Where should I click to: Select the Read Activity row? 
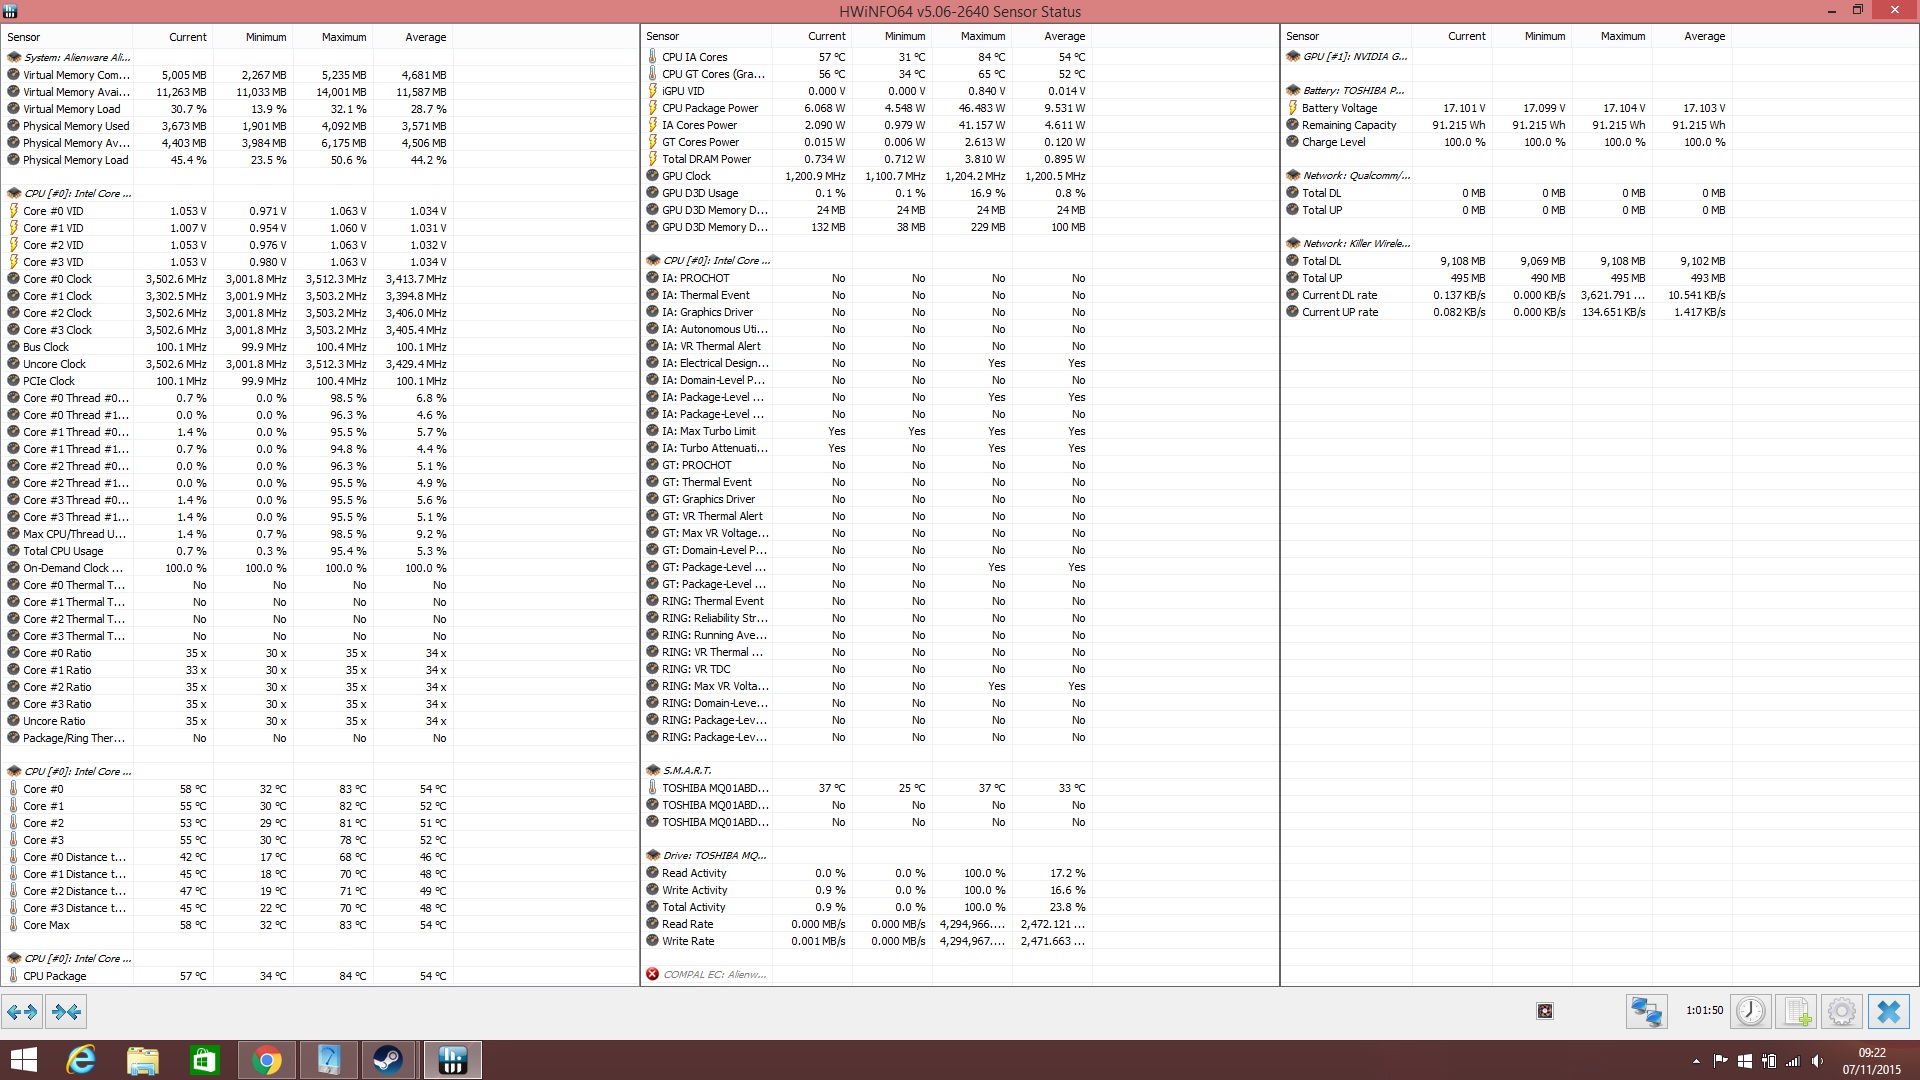(867, 873)
